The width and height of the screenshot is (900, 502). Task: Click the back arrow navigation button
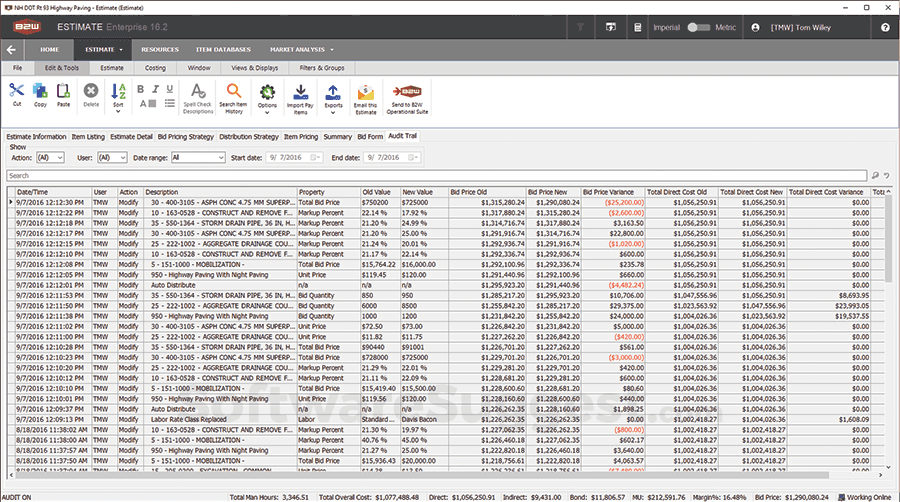12,49
